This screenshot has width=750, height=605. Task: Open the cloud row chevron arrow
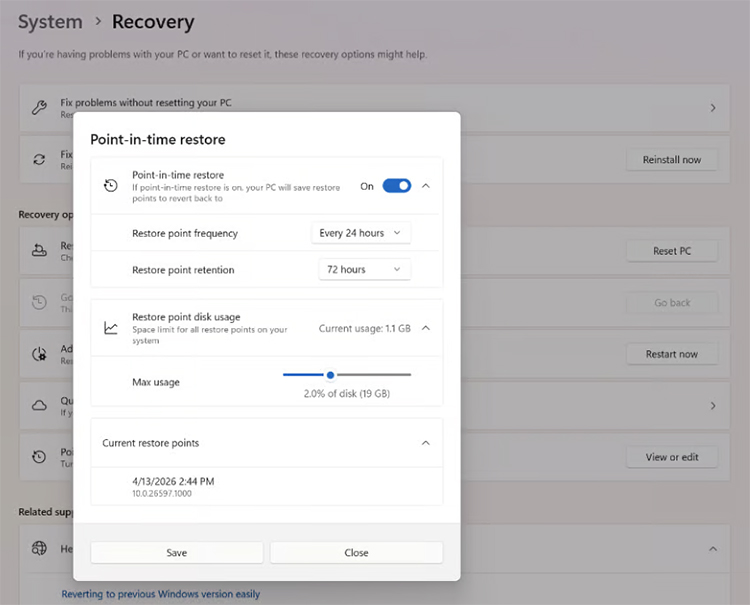pos(713,406)
